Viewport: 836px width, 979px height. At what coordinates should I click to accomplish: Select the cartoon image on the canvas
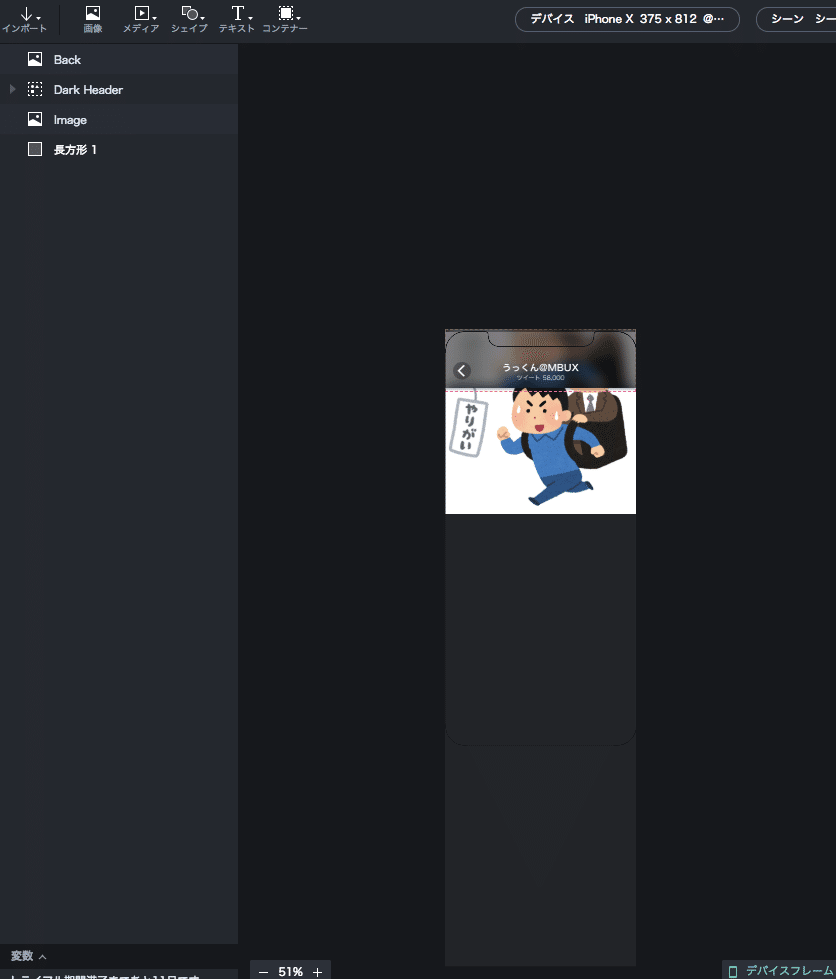click(541, 452)
